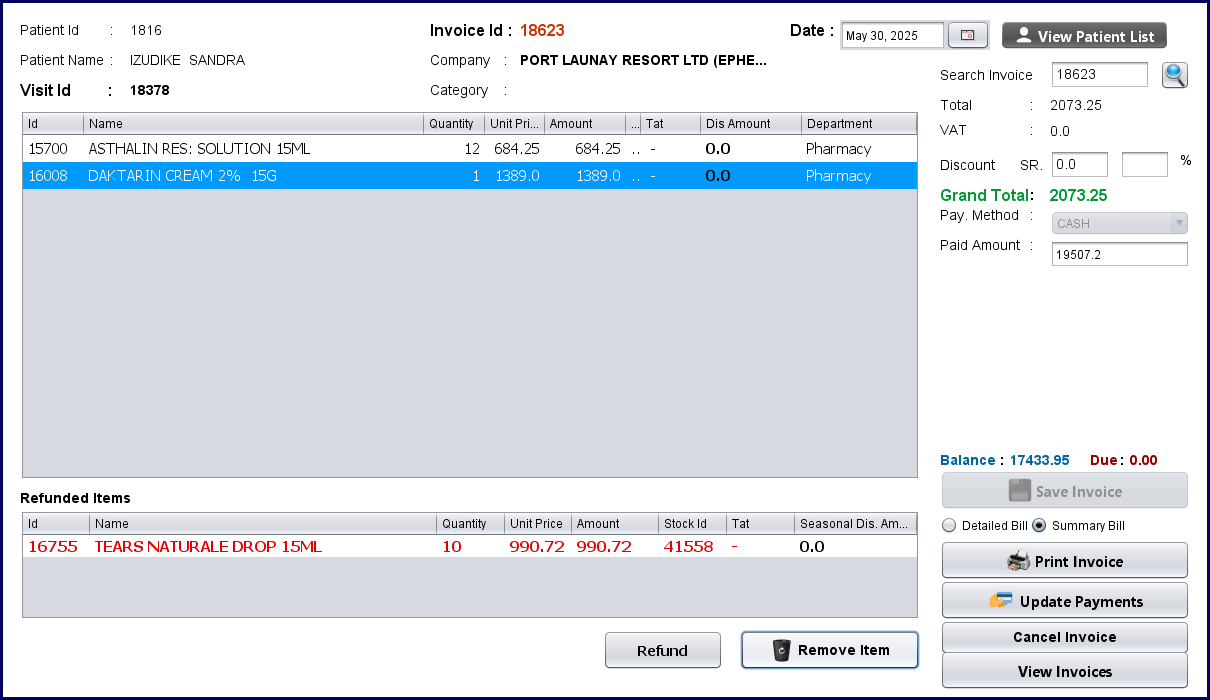The image size is (1210, 700).
Task: Expand the Pay. Method dropdown
Action: click(1119, 223)
